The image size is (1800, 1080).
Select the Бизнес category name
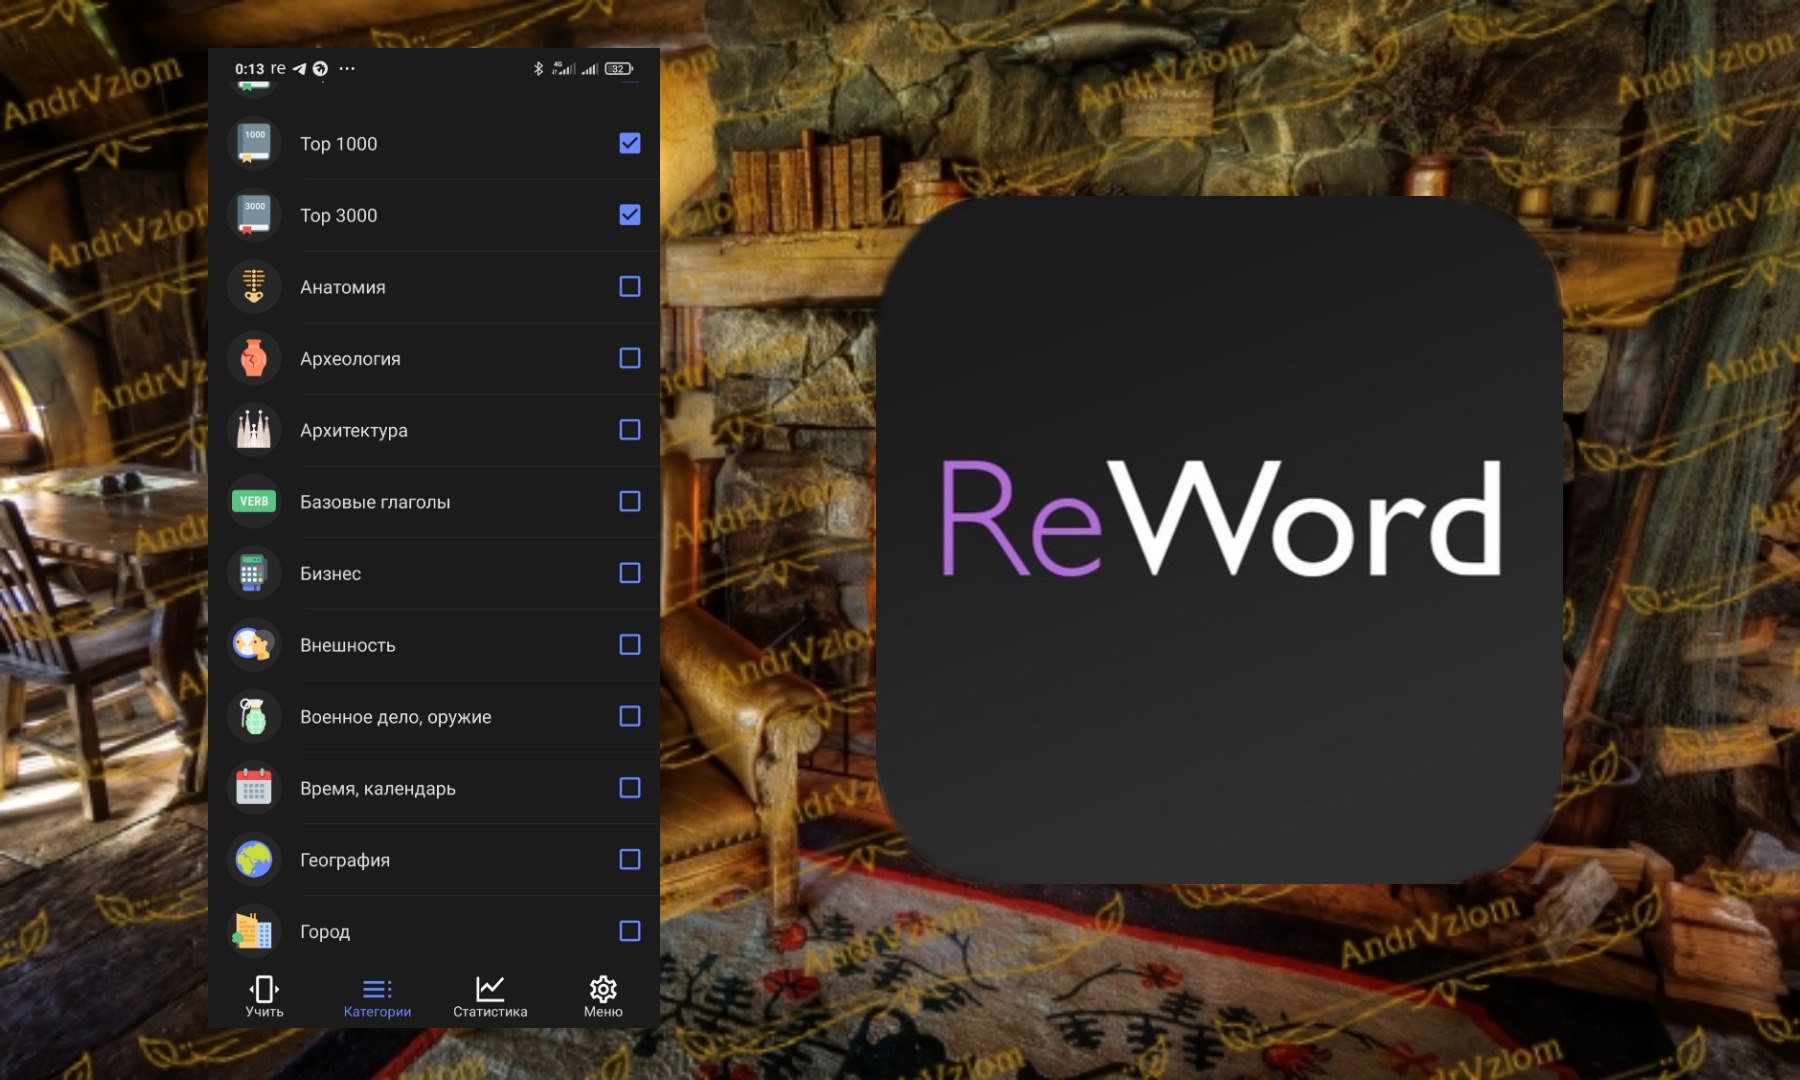coord(331,574)
